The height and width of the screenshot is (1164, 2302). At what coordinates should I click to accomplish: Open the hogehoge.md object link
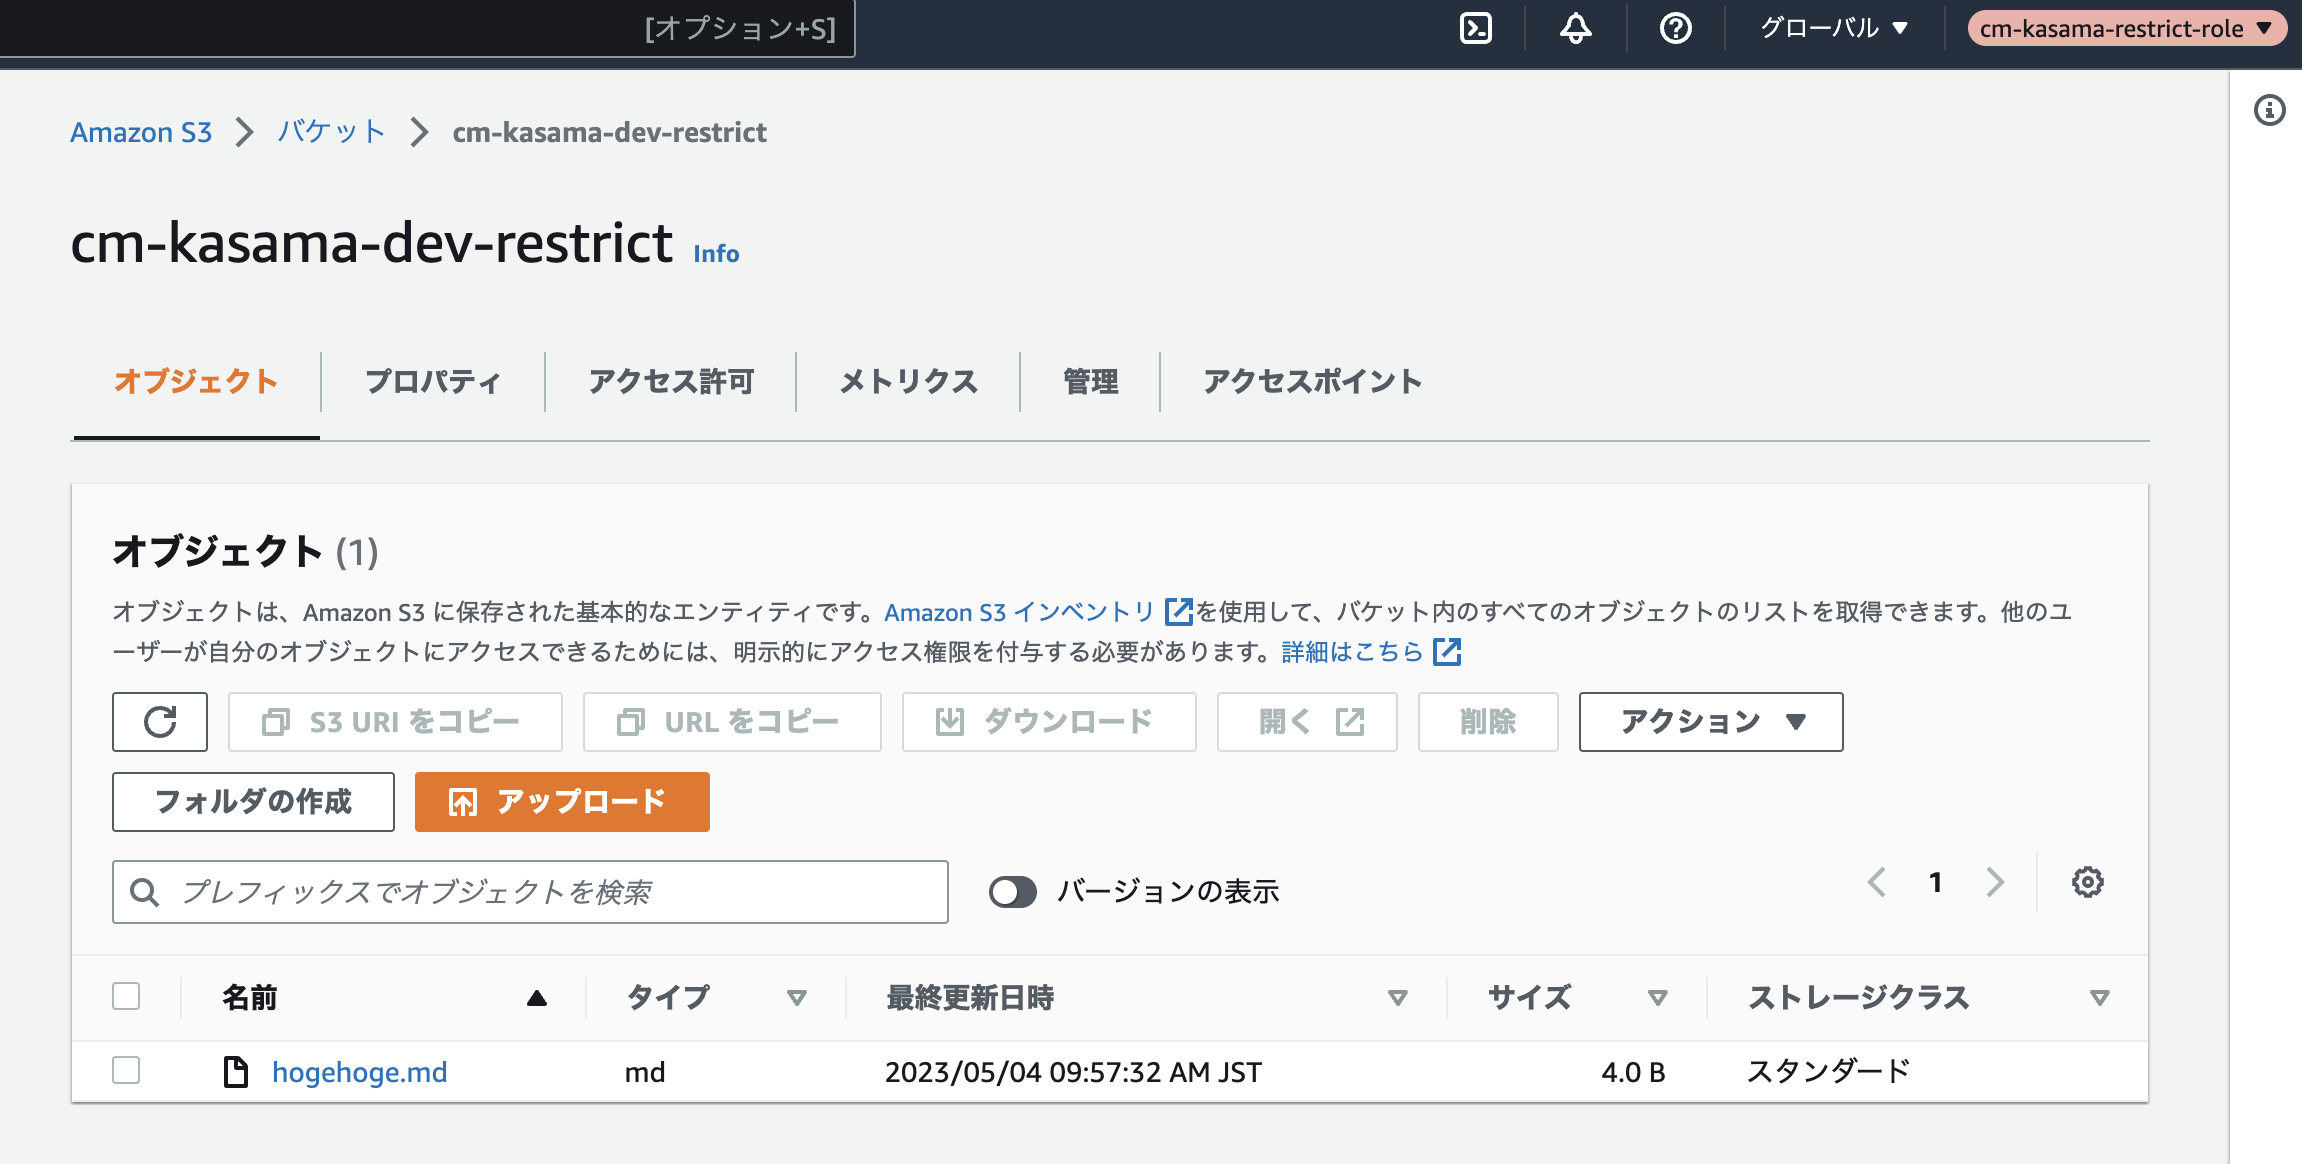(359, 1072)
